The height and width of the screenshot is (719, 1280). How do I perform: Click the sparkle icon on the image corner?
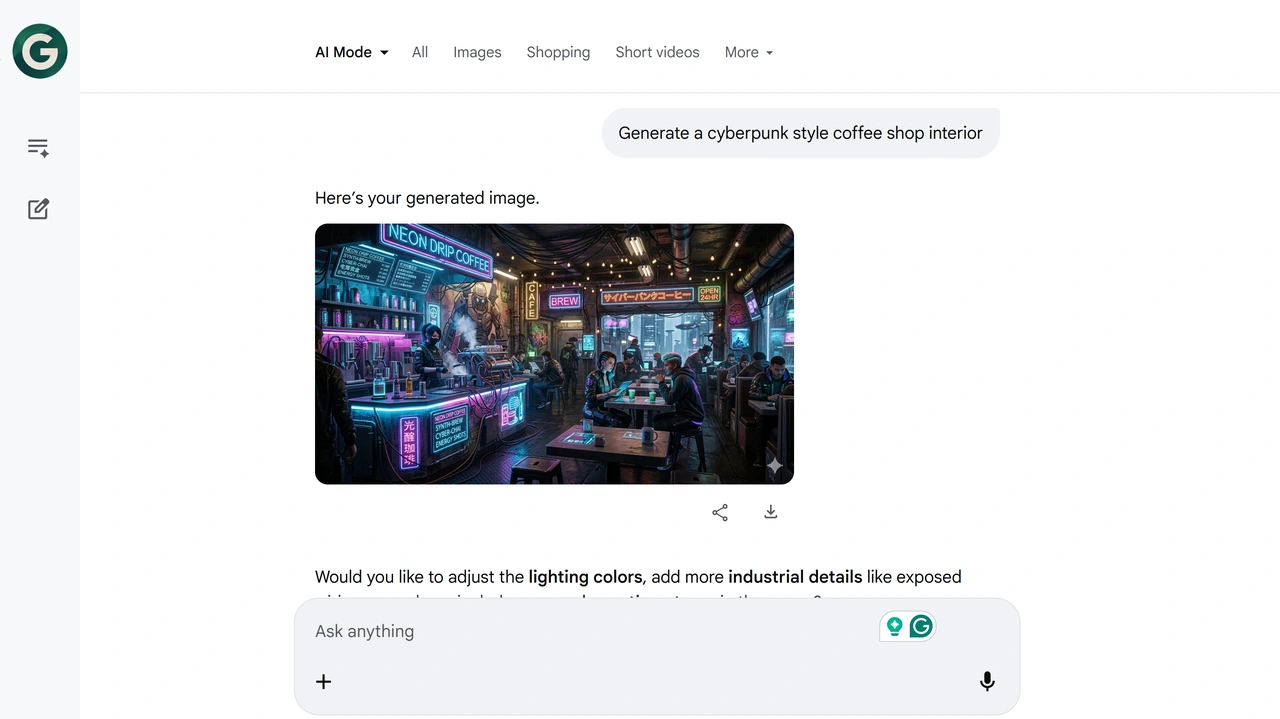tap(774, 466)
